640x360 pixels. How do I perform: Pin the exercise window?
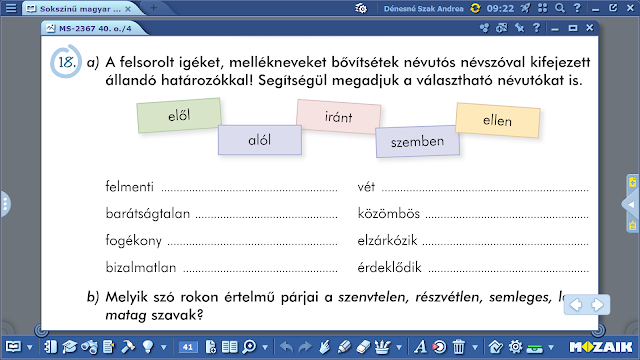520,28
